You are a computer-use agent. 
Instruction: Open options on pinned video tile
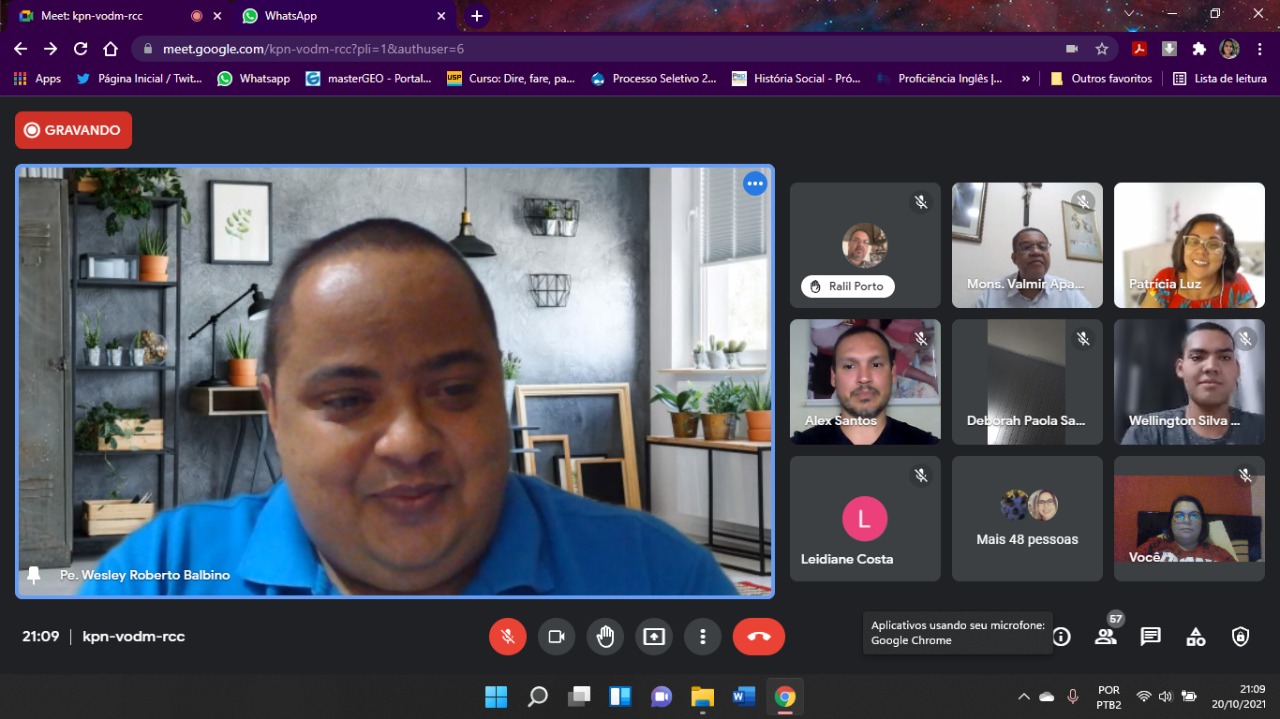point(754,184)
